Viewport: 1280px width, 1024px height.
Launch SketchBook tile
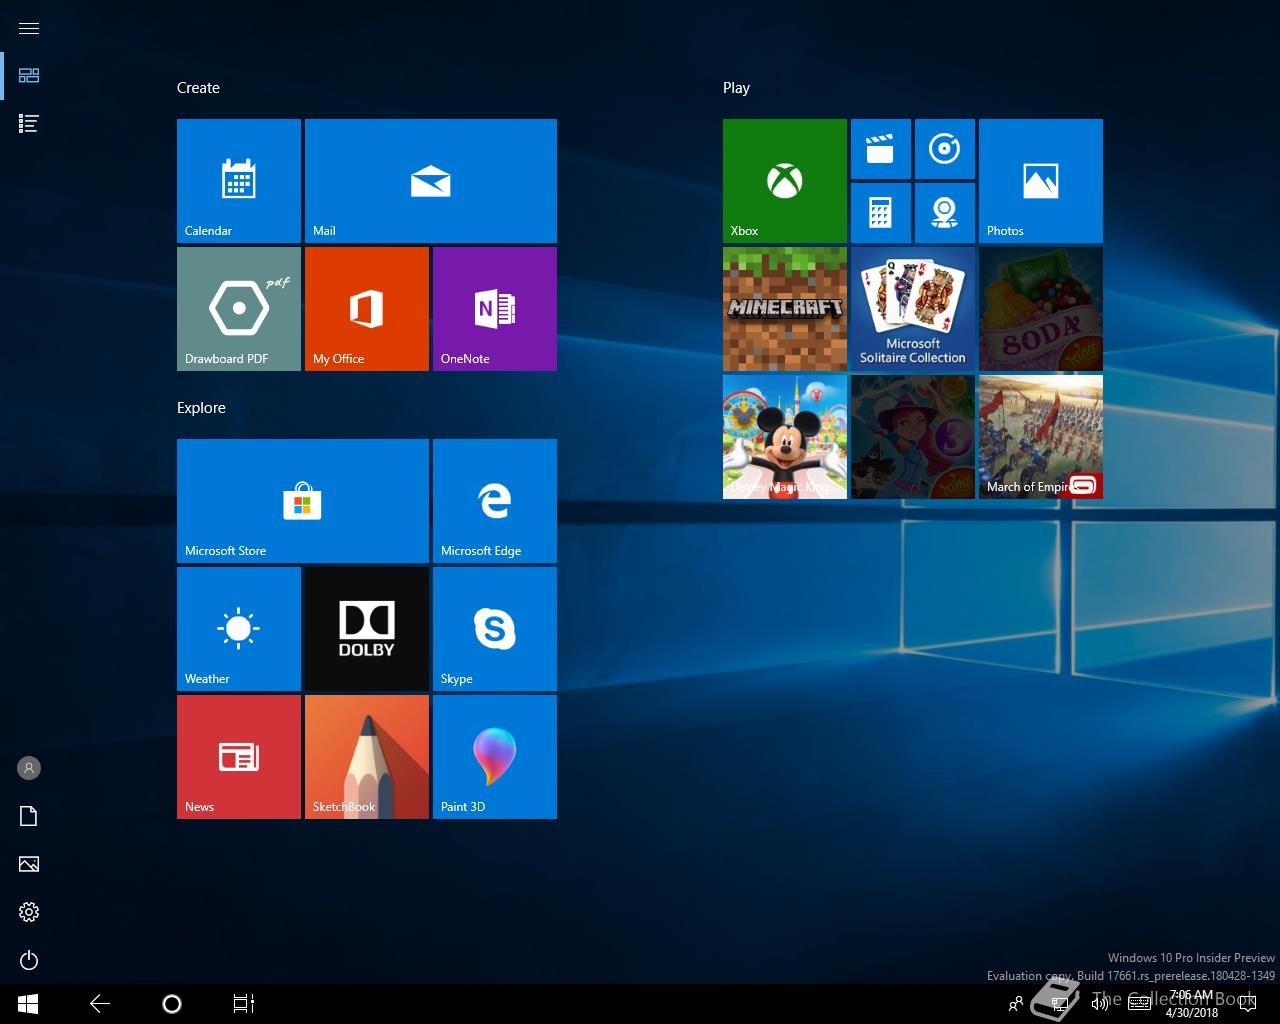point(367,757)
